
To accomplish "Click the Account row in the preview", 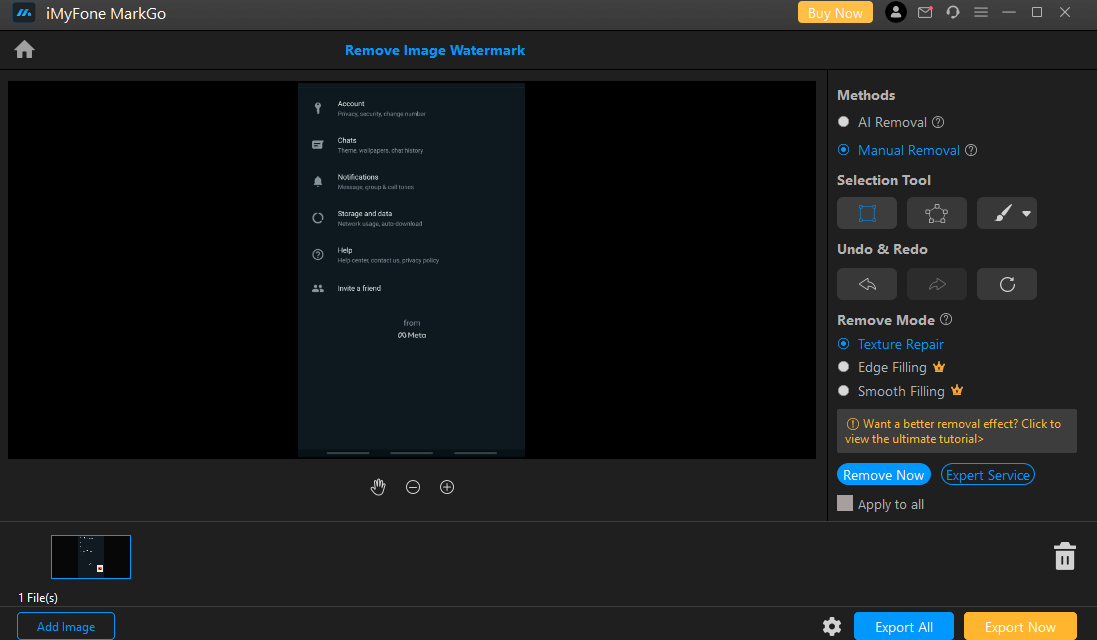I will [x=411, y=108].
